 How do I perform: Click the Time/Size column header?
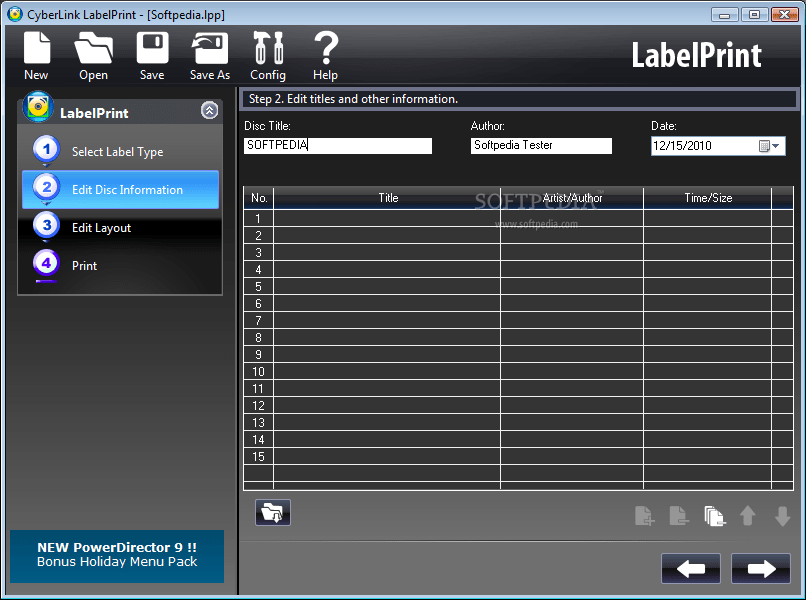click(708, 198)
